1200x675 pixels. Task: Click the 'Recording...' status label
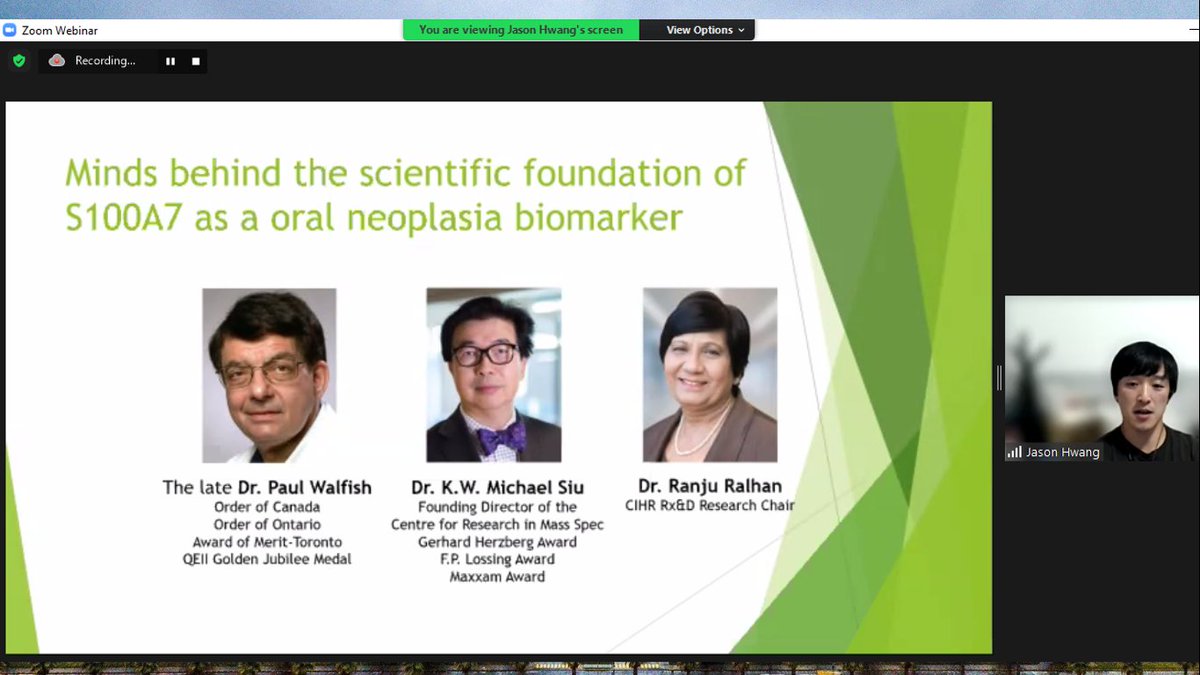pos(105,61)
